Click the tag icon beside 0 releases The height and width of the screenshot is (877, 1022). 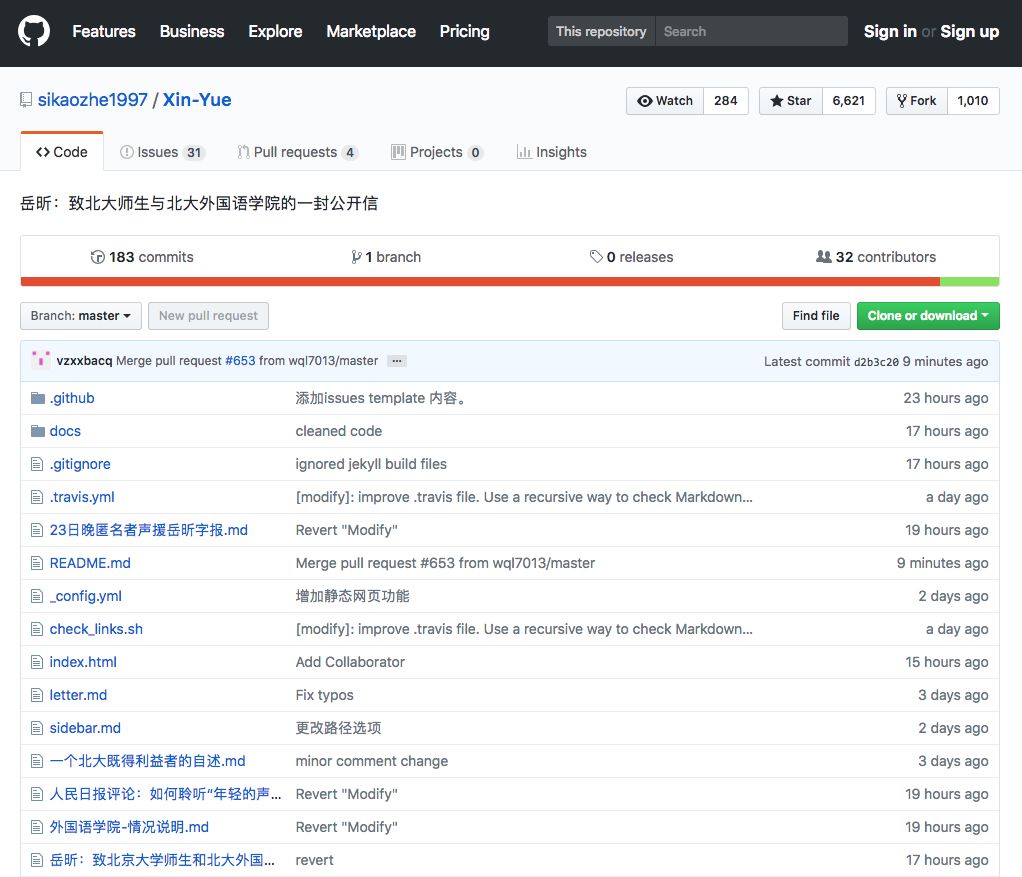coord(596,257)
